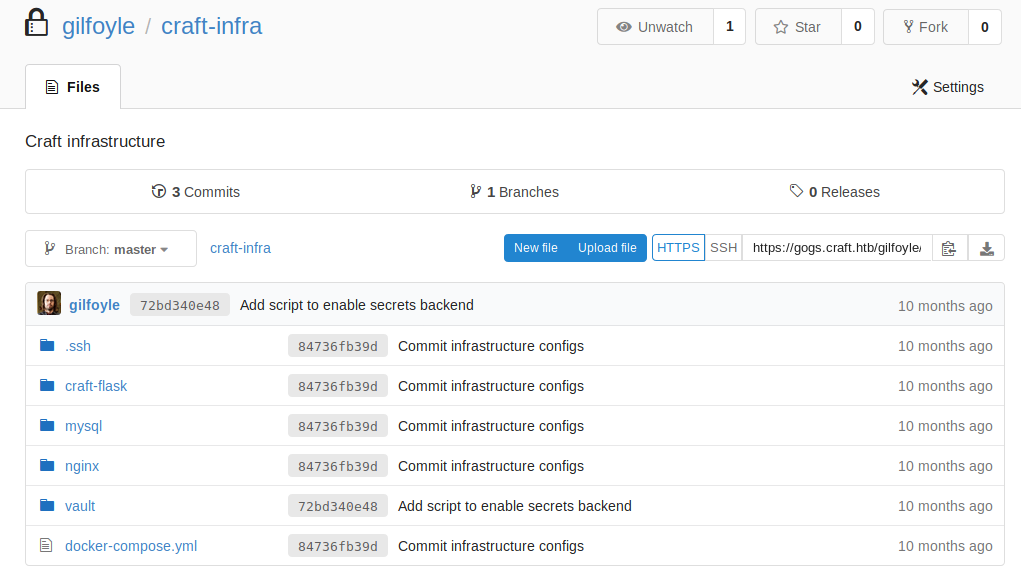The height and width of the screenshot is (573, 1021).
Task: Star this repository
Action: (797, 27)
